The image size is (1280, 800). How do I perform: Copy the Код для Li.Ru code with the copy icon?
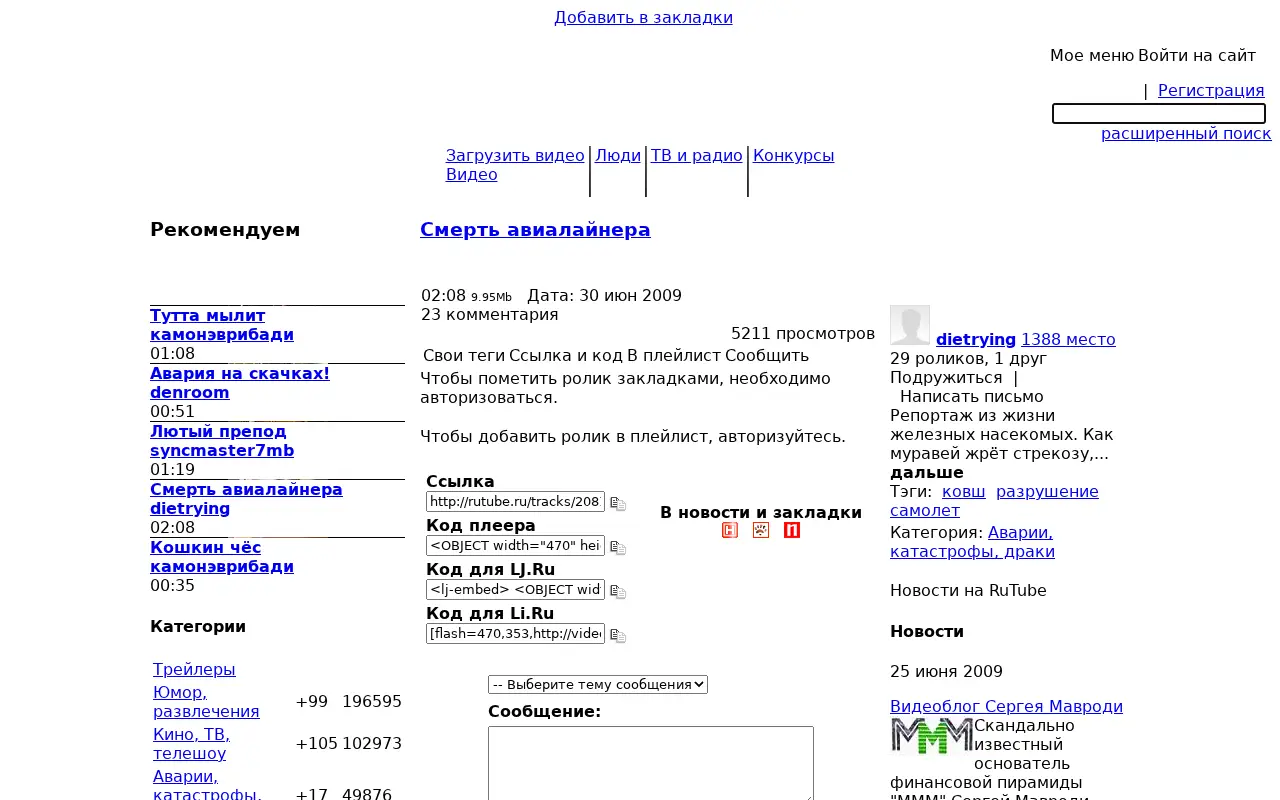point(618,636)
